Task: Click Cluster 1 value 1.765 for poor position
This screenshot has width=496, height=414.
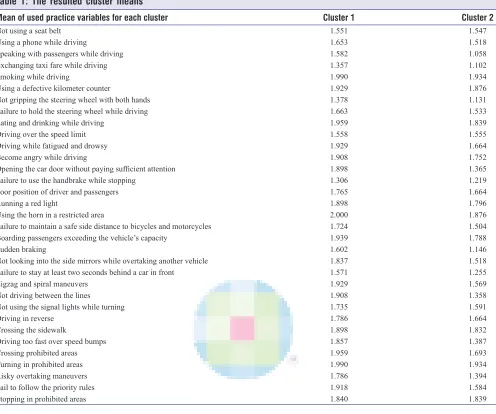Action: click(x=339, y=192)
